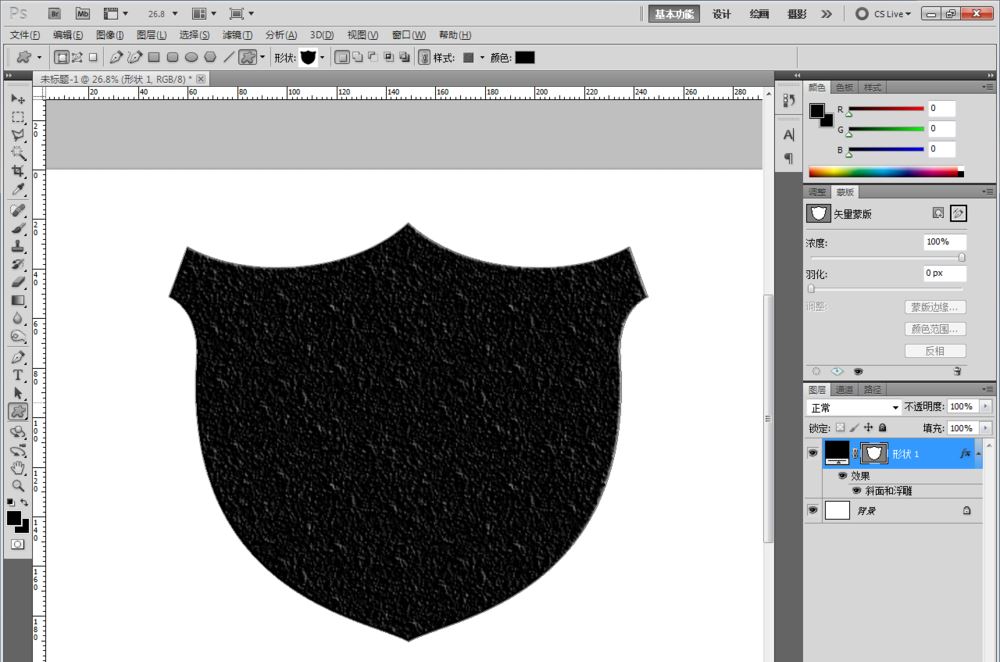This screenshot has width=1000, height=662.
Task: Open the 窗口(W) menu
Action: tap(409, 34)
